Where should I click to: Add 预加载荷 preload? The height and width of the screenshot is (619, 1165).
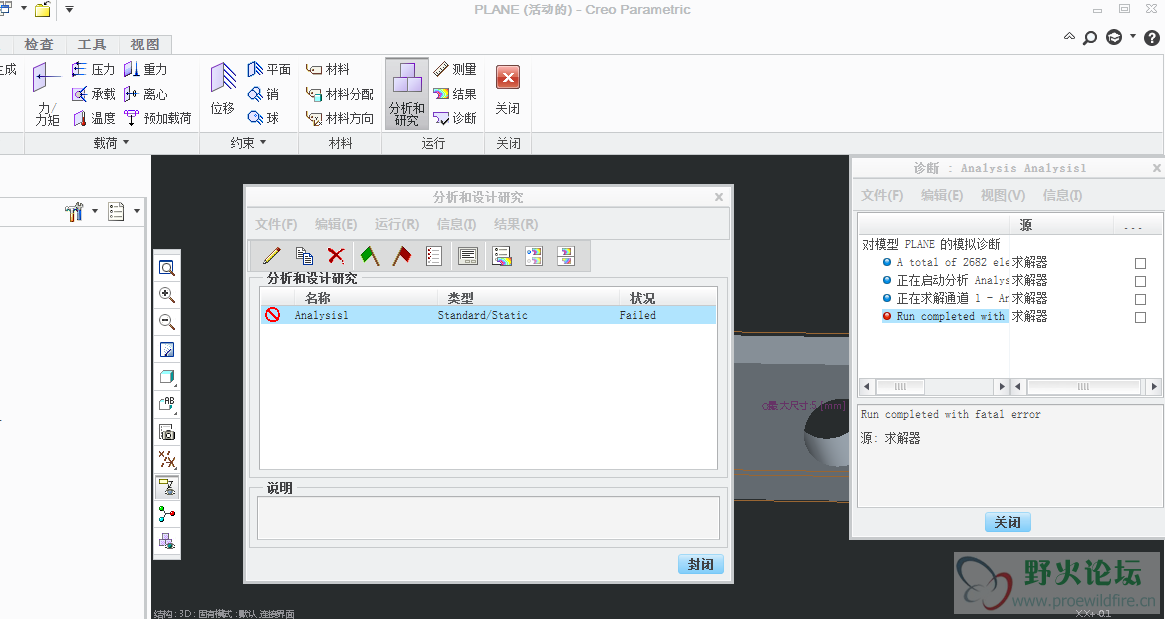pyautogui.click(x=158, y=118)
